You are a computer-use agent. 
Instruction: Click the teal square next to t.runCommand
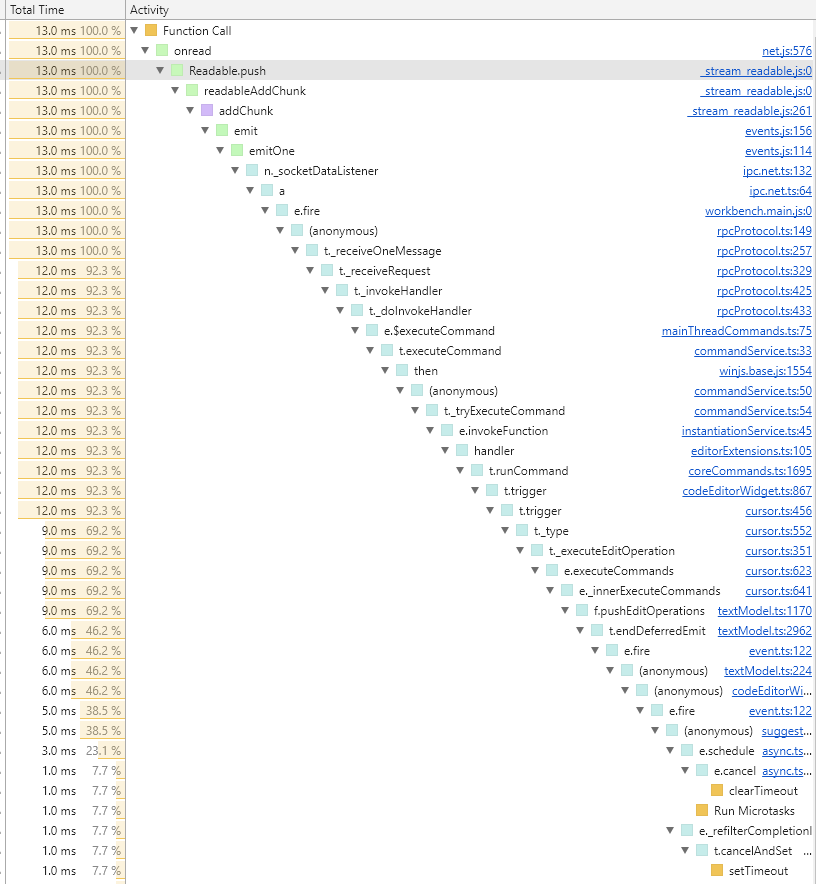pos(477,471)
